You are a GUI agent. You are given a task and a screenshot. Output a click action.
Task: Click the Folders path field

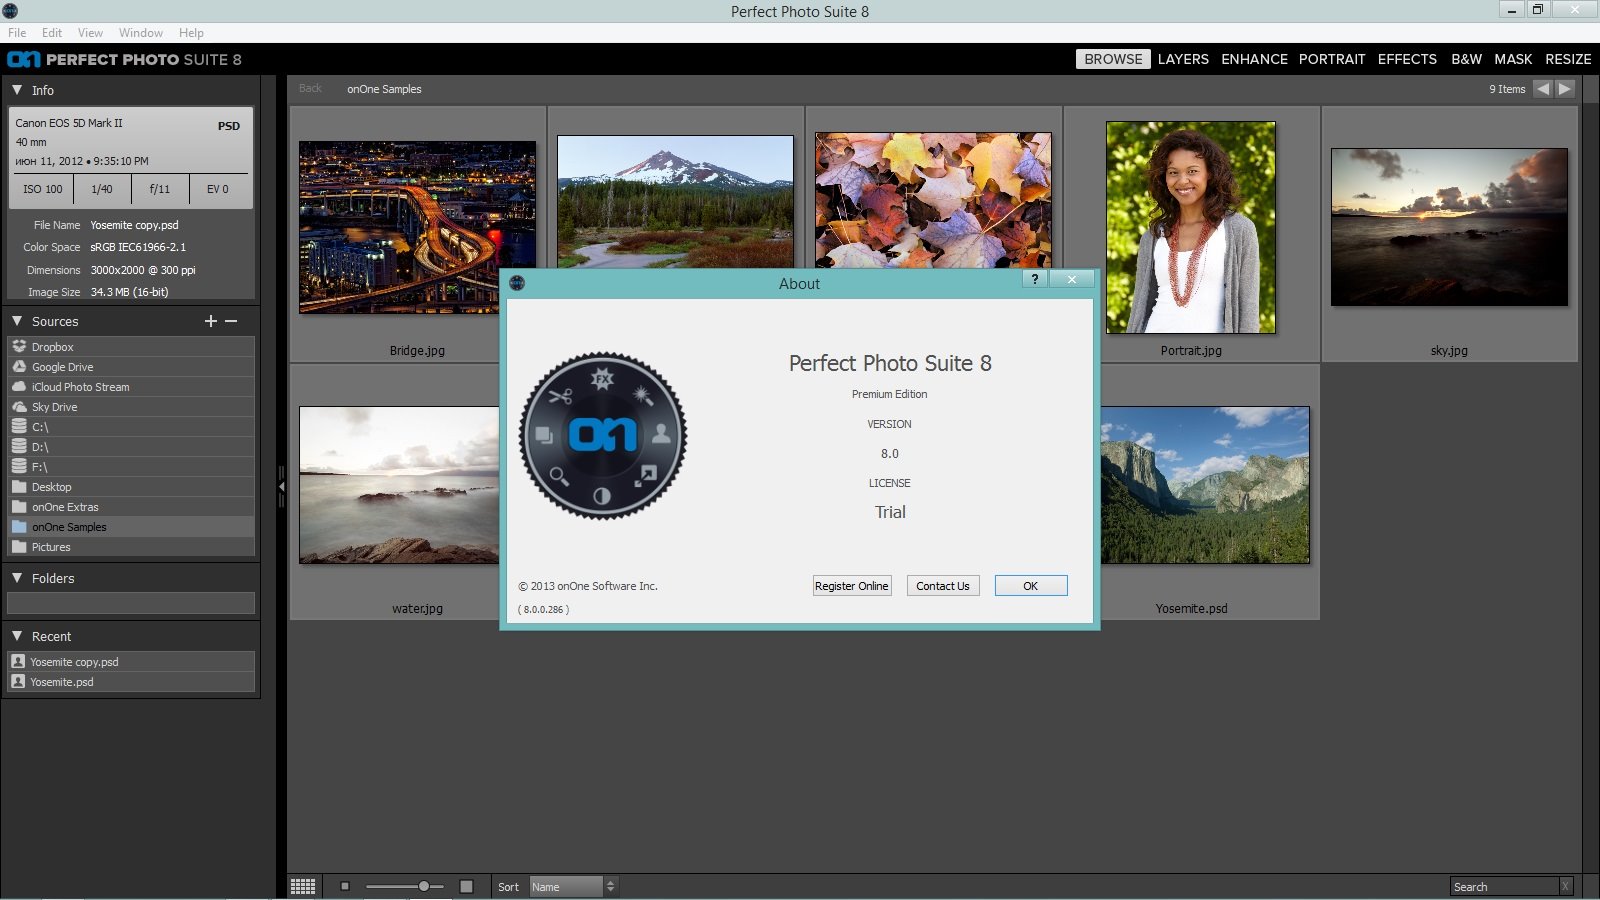click(131, 603)
